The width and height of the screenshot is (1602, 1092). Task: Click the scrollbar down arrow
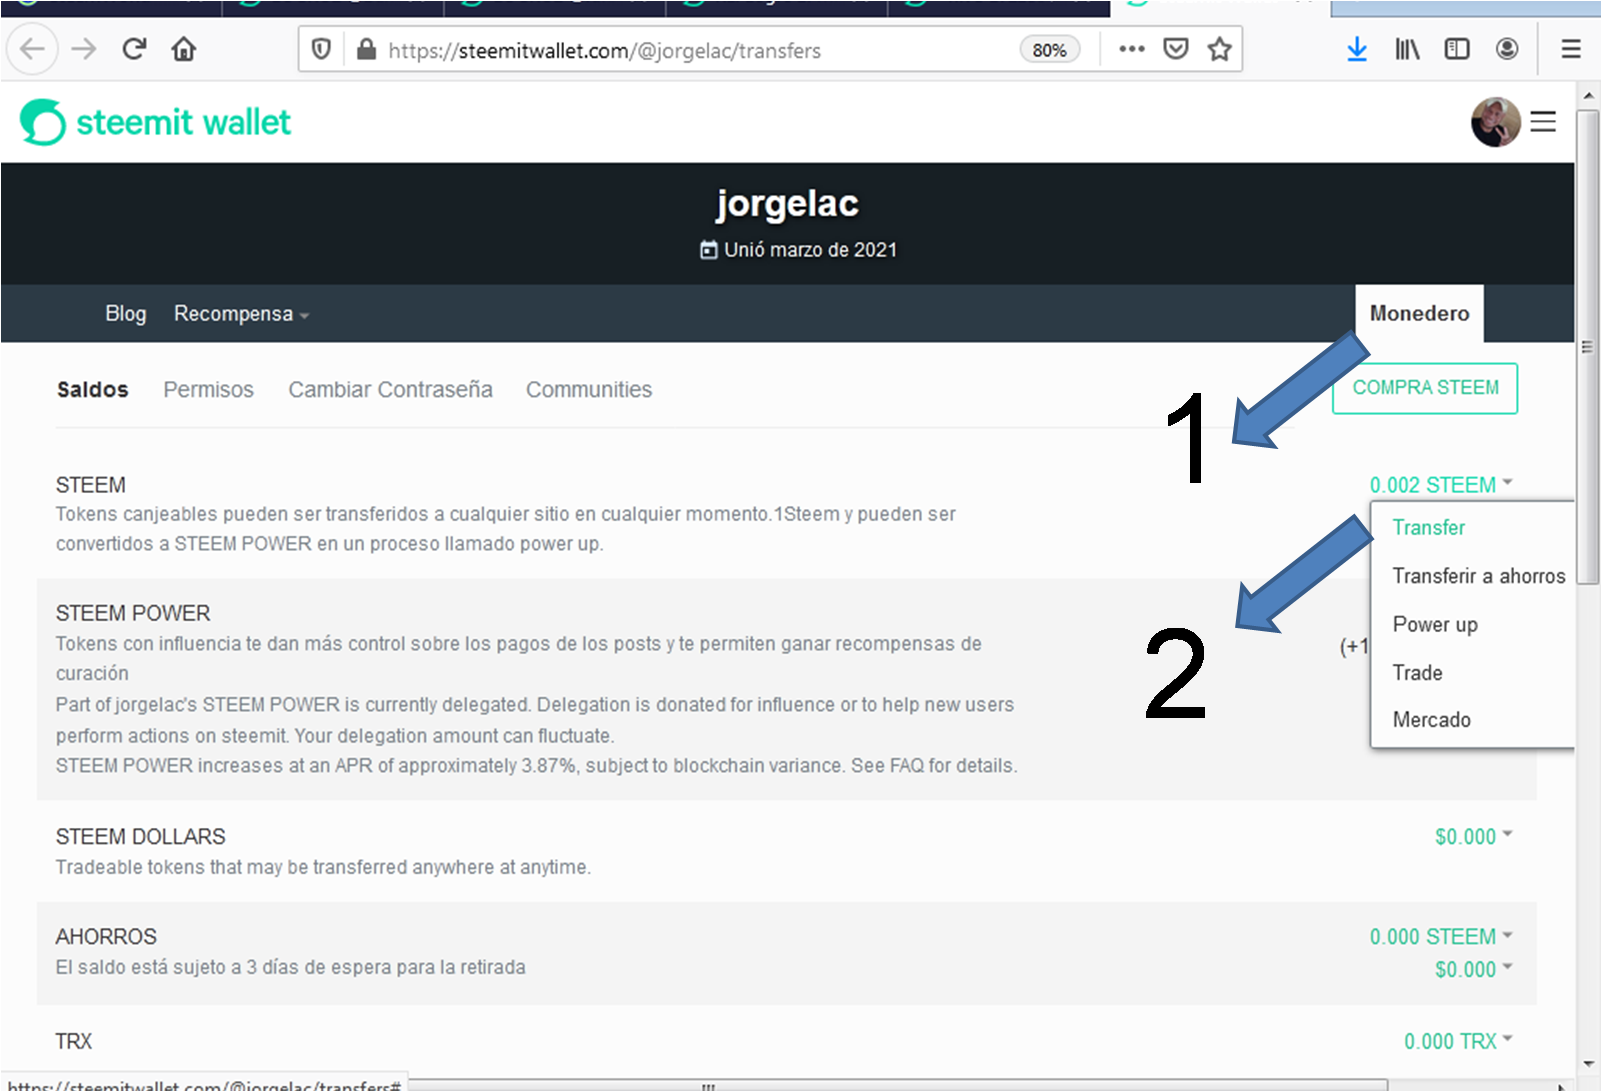click(1587, 1064)
